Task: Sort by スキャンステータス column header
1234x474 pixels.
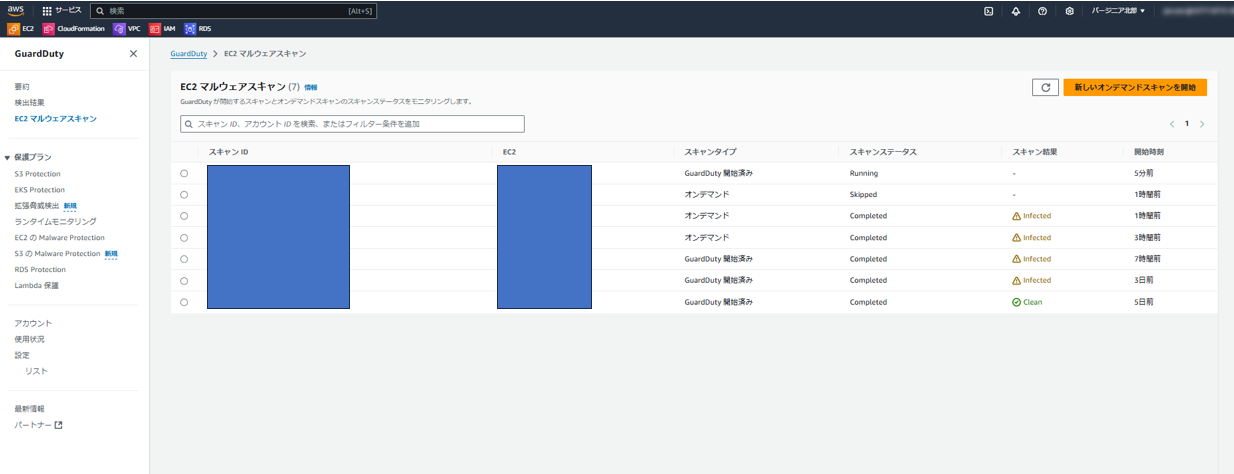Action: click(883, 152)
